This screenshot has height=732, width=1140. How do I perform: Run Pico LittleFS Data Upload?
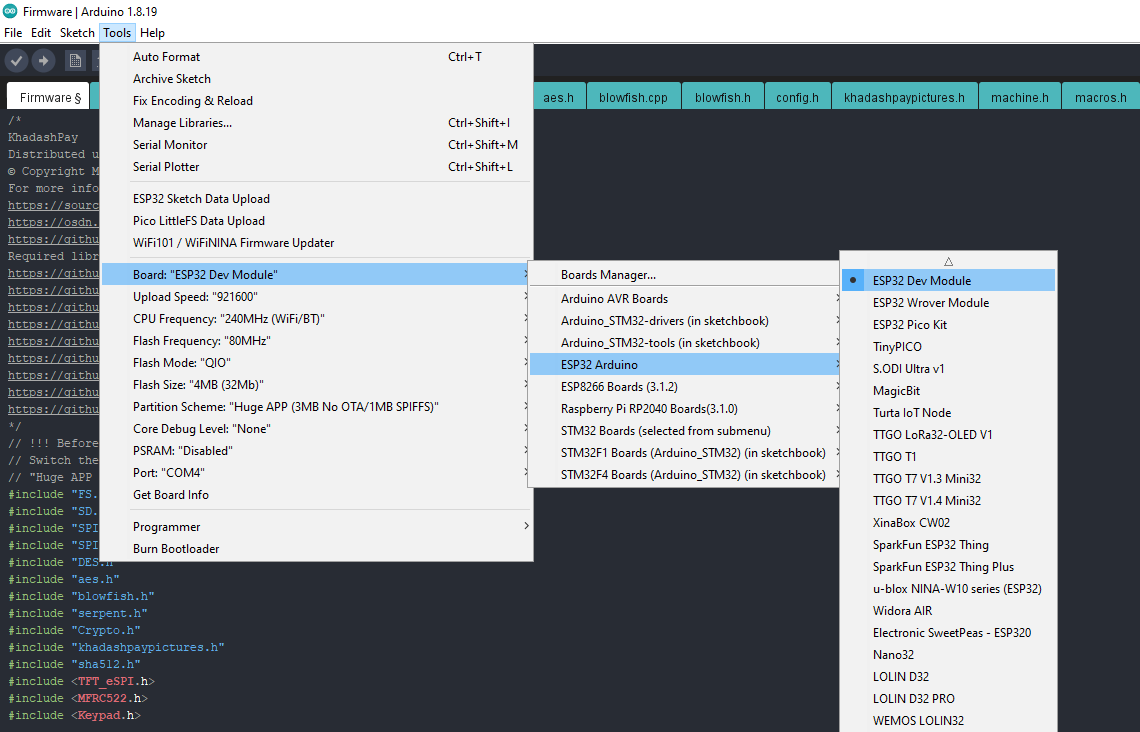pyautogui.click(x=317, y=221)
